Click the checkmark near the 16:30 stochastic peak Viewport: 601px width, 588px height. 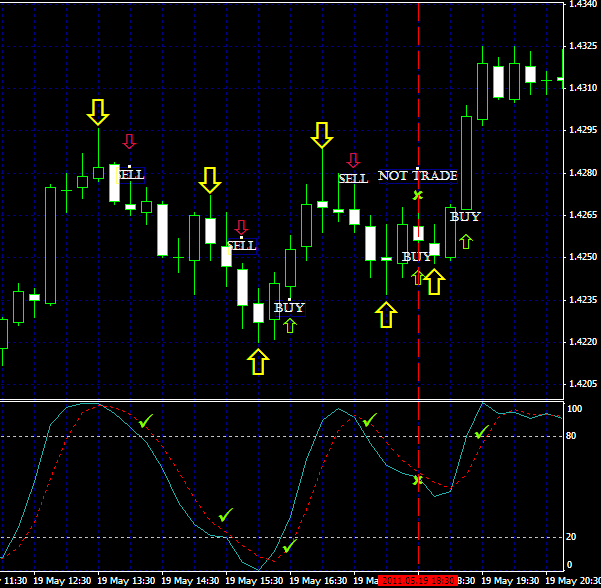pos(369,420)
